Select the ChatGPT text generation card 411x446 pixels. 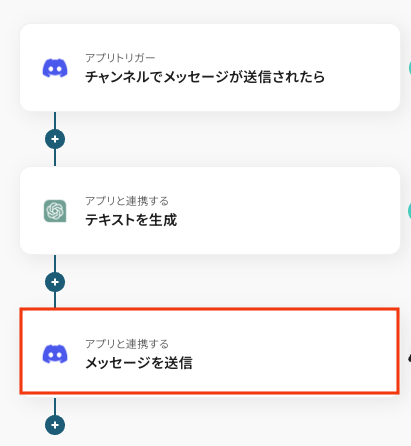[x=210, y=211]
